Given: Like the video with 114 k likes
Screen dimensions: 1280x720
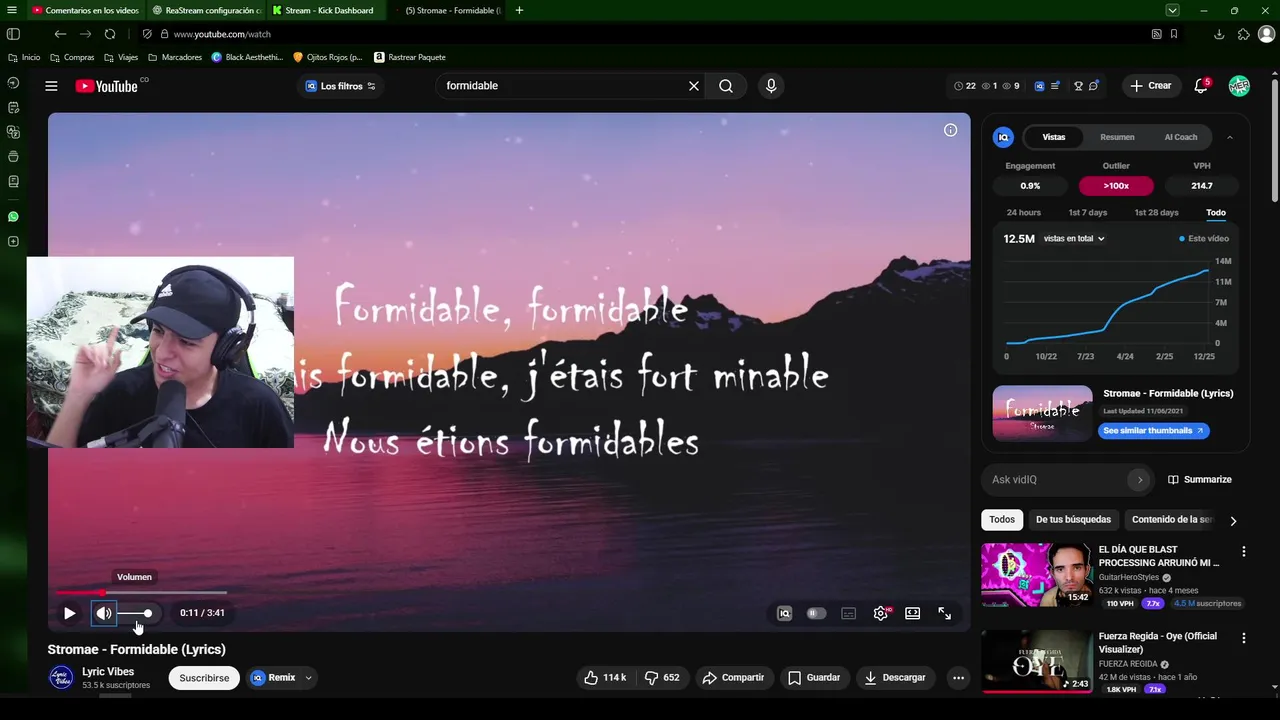Looking at the screenshot, I should coord(605,678).
